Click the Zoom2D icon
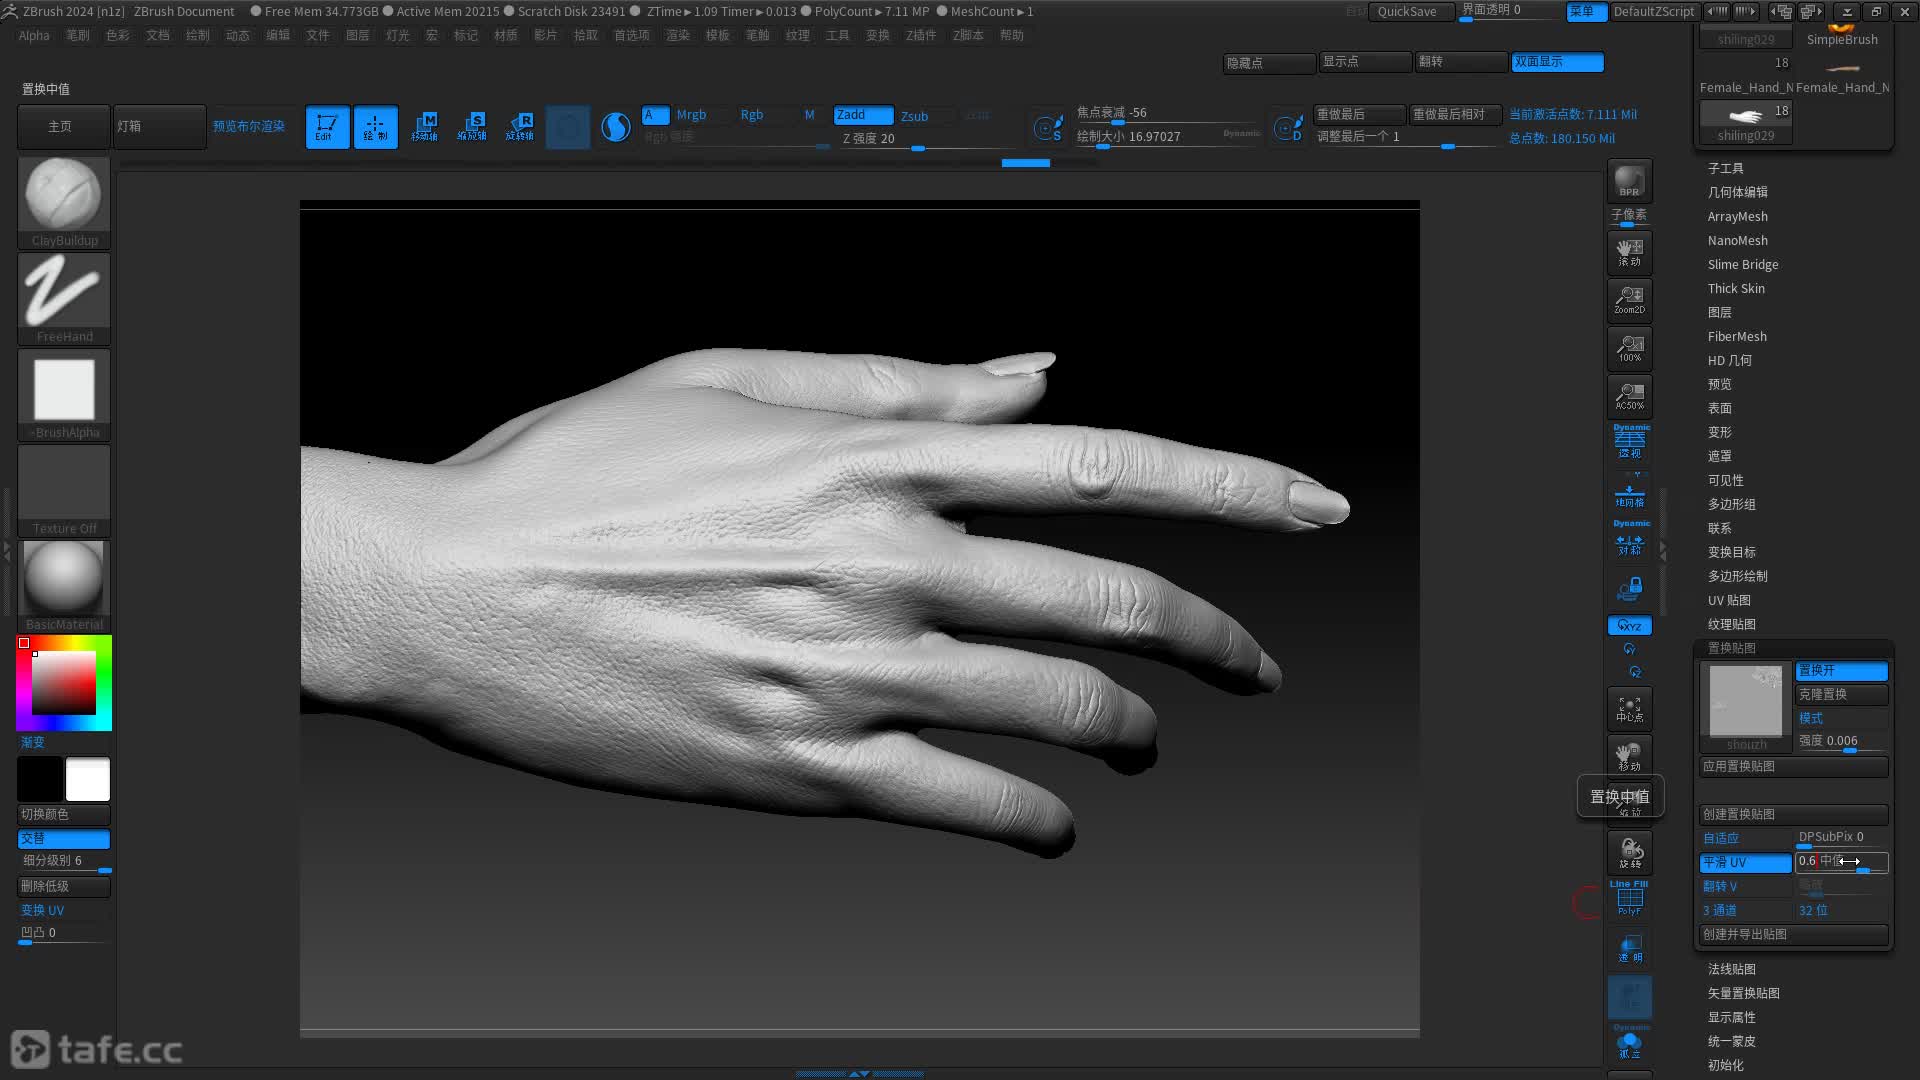1920x1080 pixels. click(x=1629, y=300)
